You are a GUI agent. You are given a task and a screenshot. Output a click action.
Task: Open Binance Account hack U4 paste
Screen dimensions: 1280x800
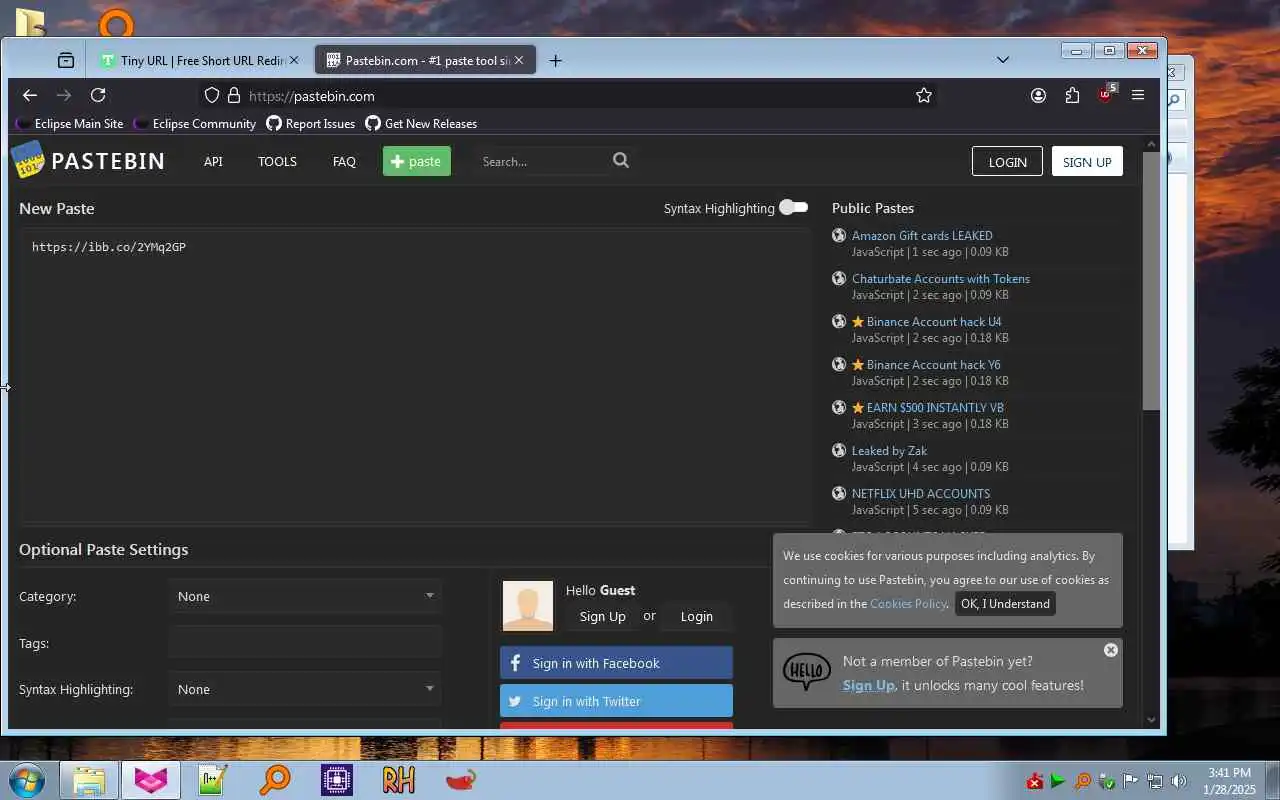pyautogui.click(x=934, y=322)
